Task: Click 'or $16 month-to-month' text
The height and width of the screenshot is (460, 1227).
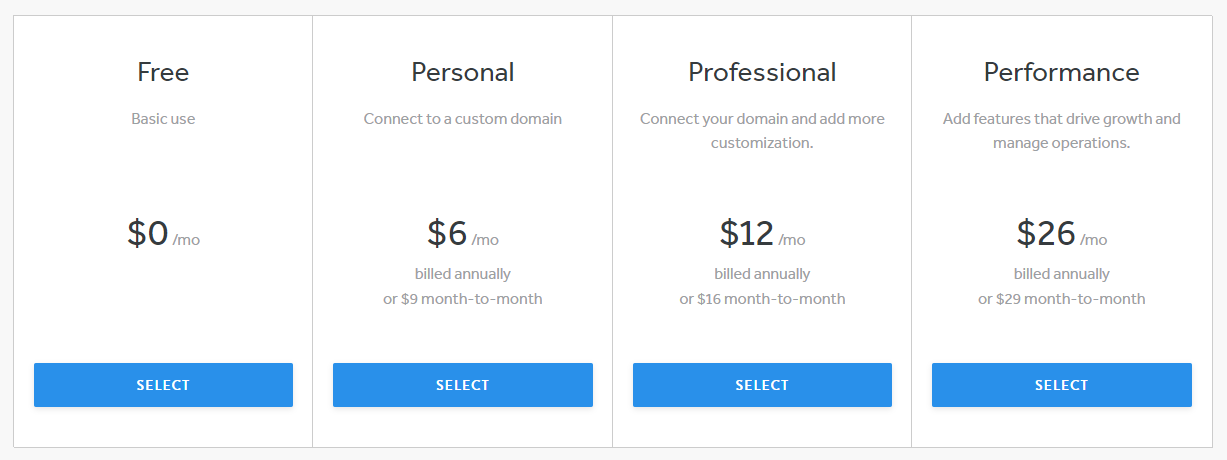Action: (x=762, y=298)
